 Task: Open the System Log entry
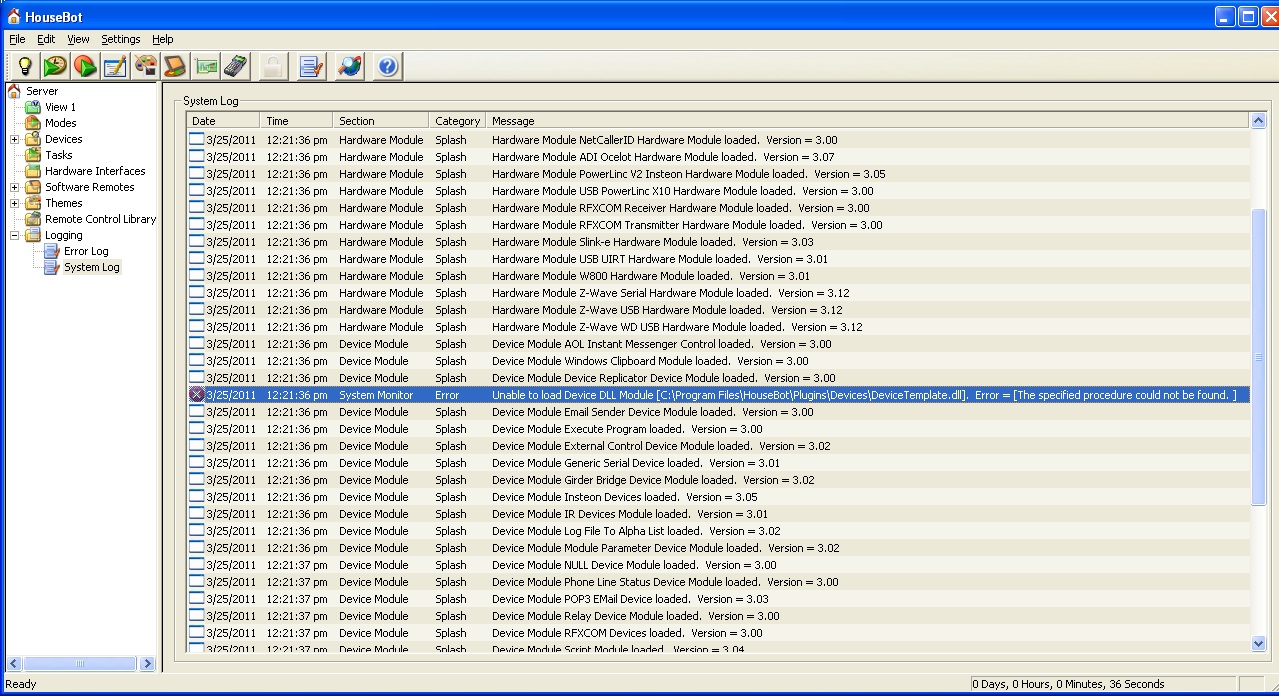91,267
